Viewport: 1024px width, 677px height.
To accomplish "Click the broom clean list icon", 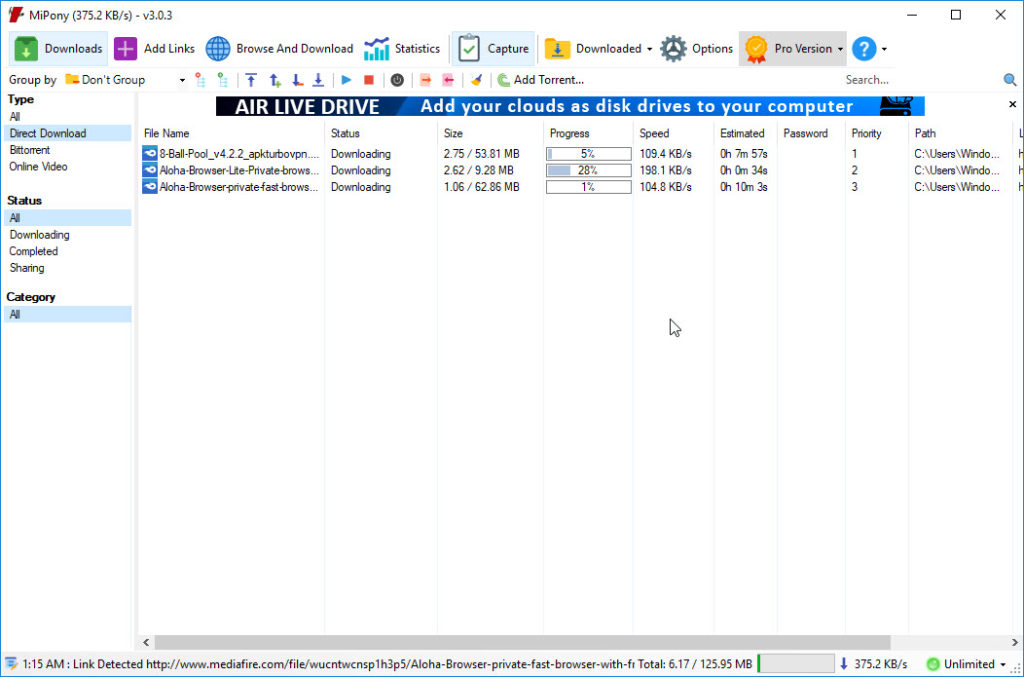I will coord(477,80).
